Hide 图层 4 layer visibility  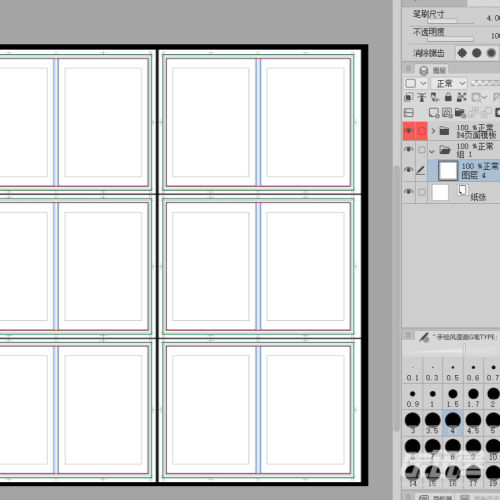[x=409, y=170]
